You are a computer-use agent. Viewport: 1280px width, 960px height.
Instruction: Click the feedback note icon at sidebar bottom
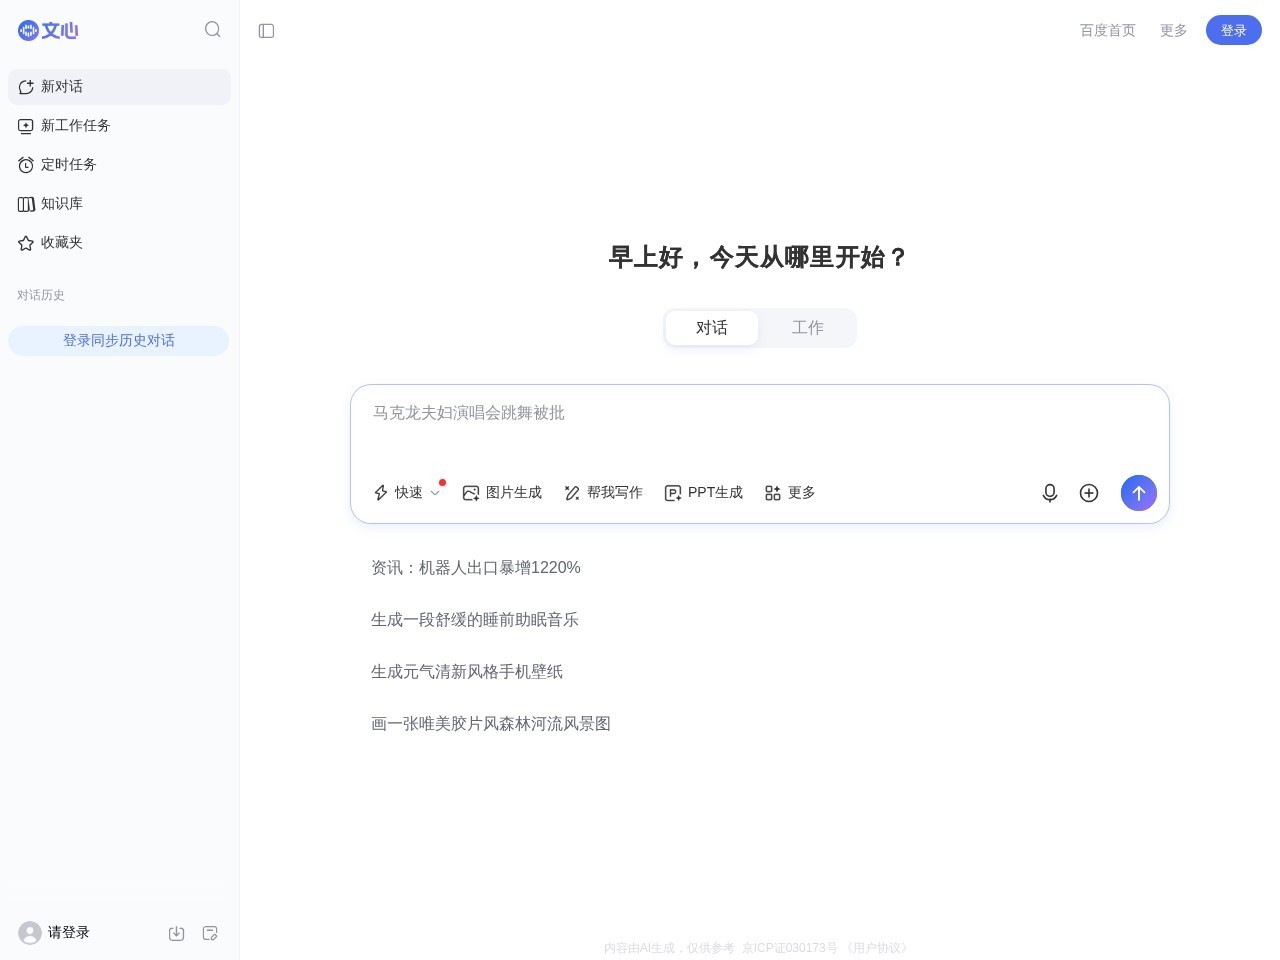210,933
